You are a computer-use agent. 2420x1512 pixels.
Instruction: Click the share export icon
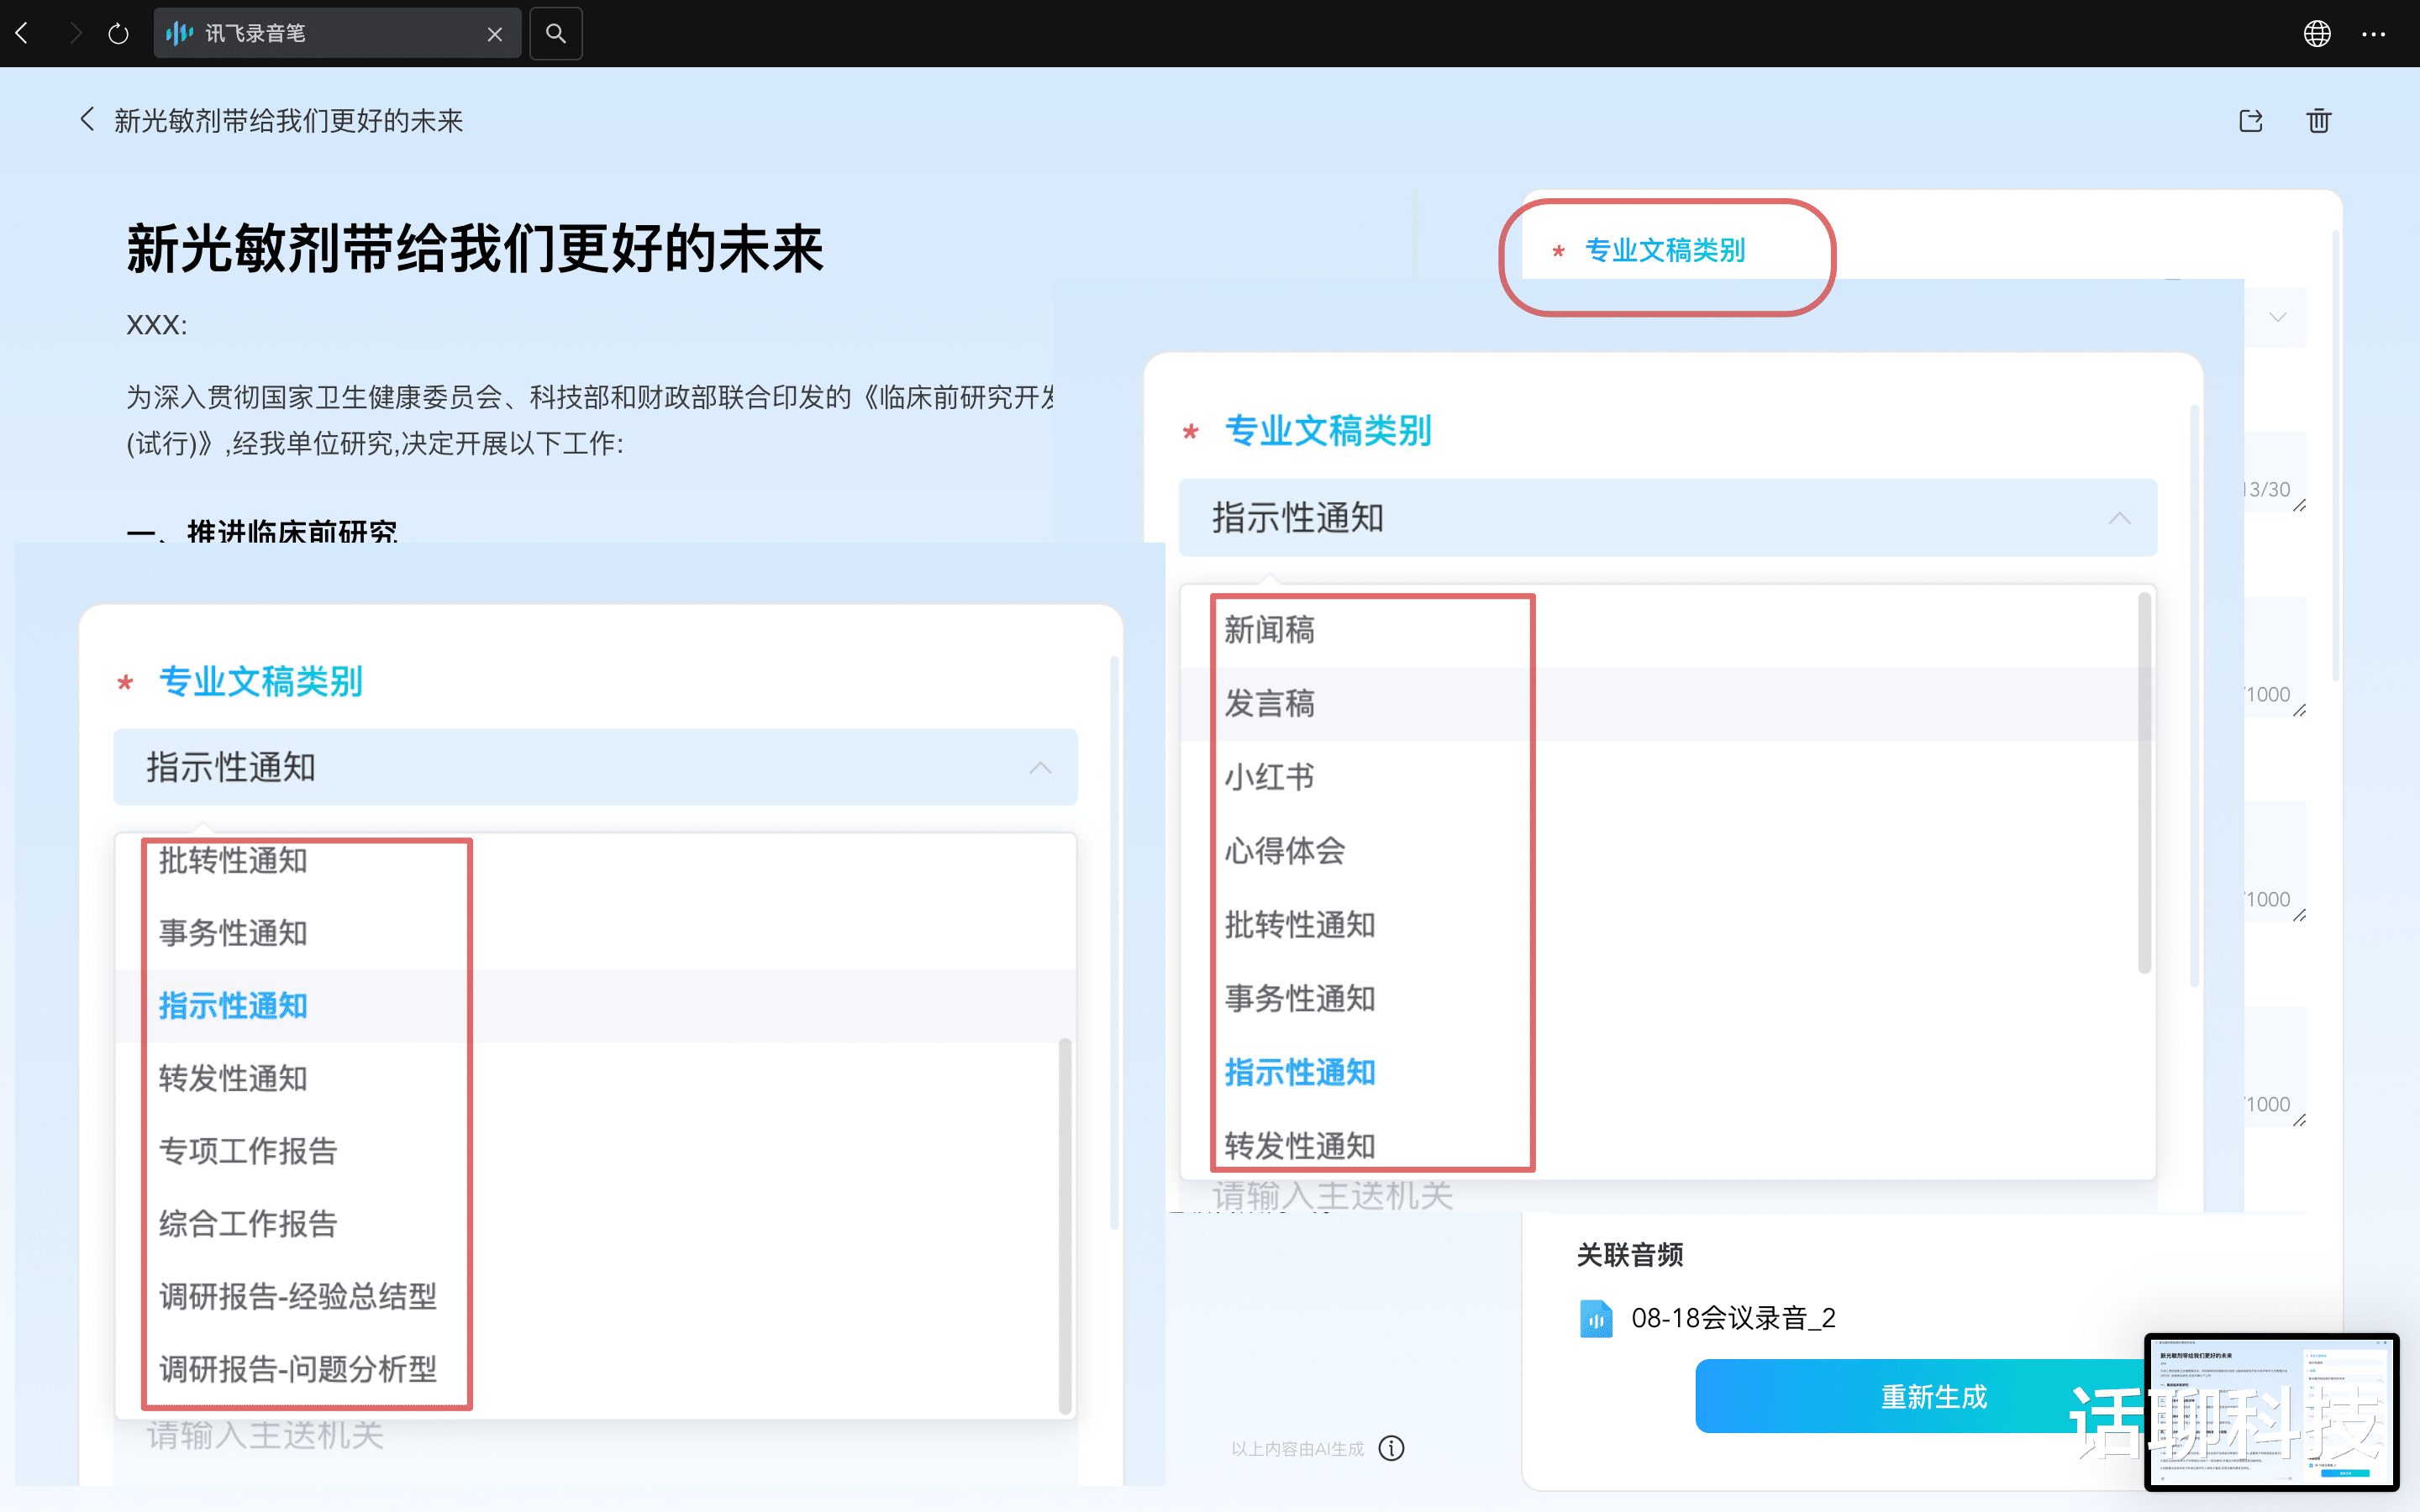2250,121
